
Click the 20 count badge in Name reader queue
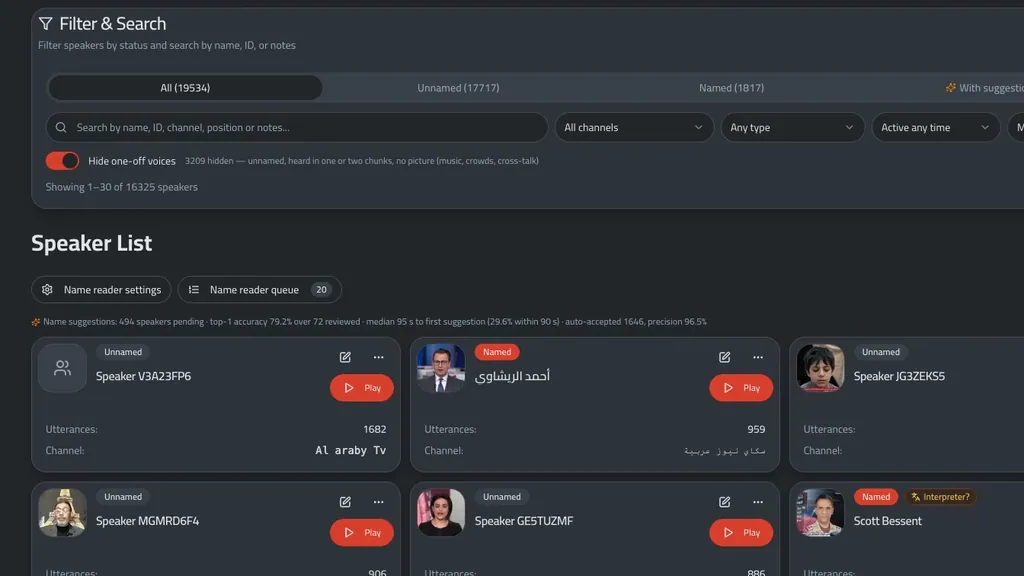click(321, 289)
